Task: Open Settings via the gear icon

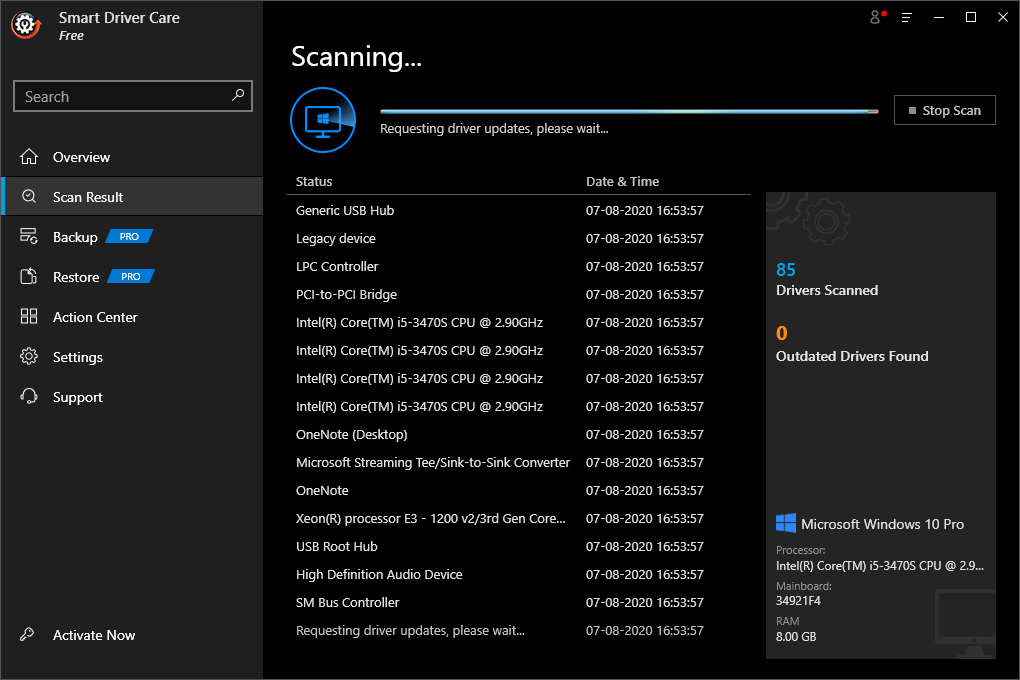Action: [30, 356]
